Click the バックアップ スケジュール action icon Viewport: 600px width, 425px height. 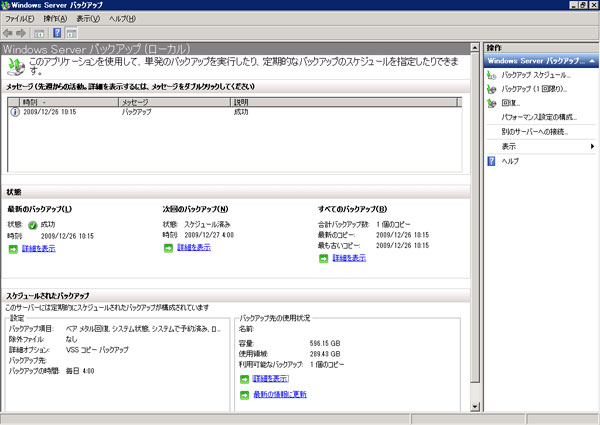pos(492,75)
